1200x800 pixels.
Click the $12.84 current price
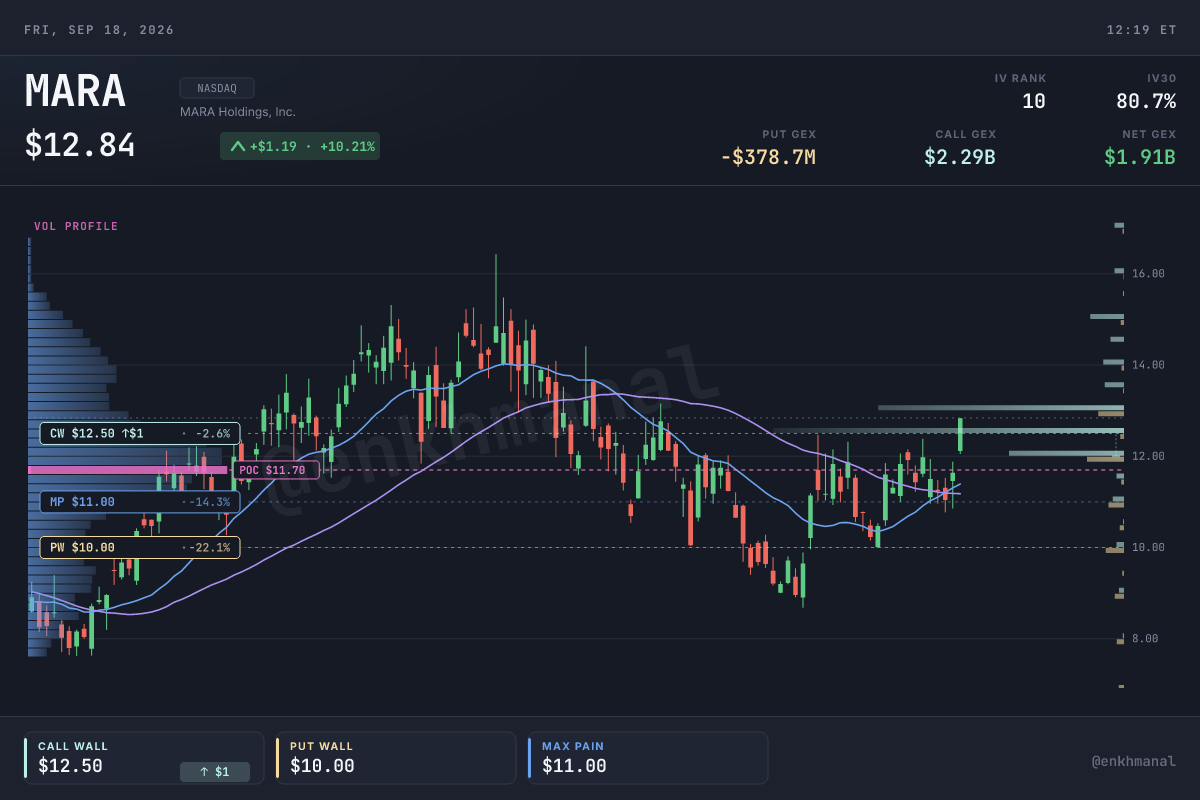coord(80,145)
